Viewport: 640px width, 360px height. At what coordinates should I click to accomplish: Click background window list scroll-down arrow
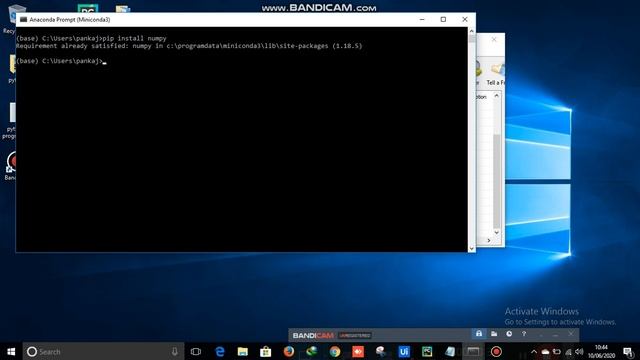pos(496,232)
